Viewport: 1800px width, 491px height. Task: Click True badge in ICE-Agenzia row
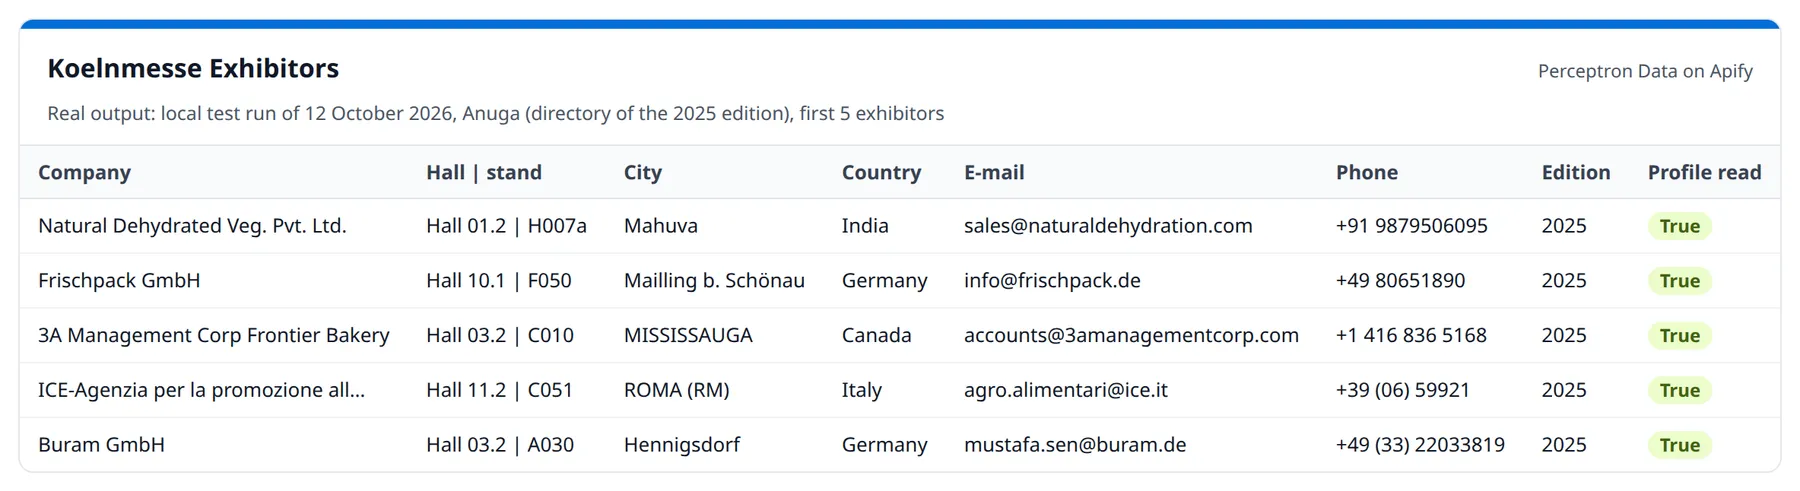click(x=1680, y=390)
